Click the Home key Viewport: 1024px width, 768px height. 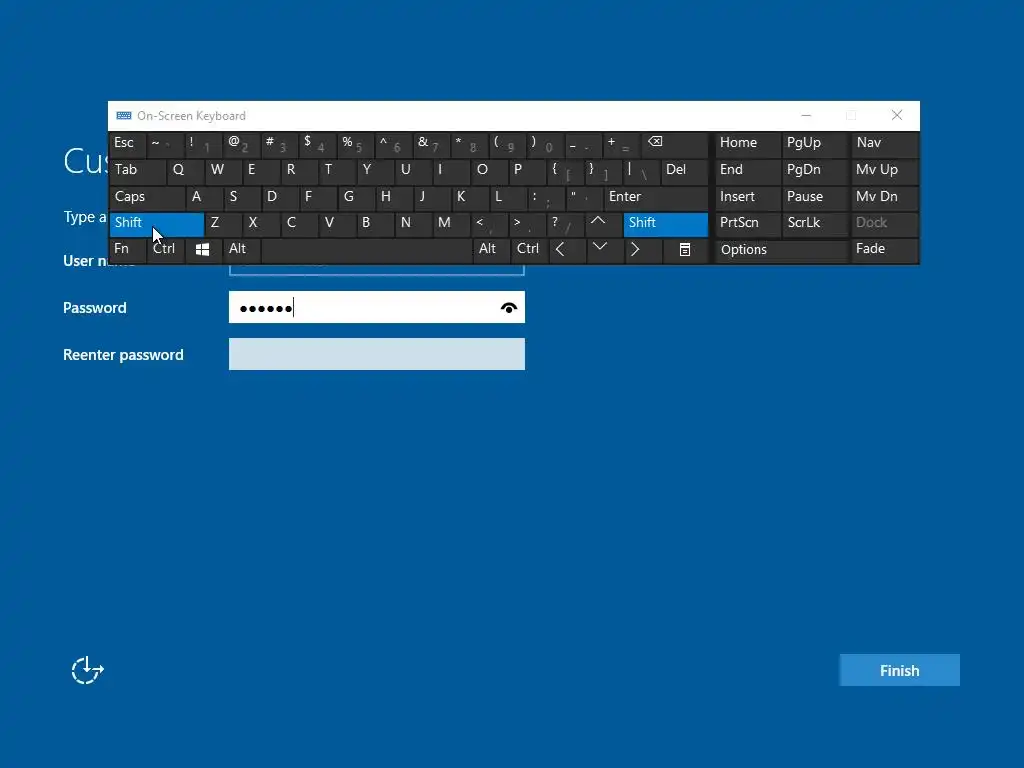click(748, 143)
